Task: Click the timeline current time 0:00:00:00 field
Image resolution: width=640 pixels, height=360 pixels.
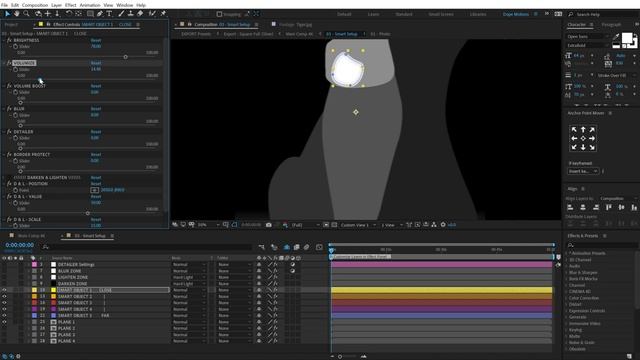Action: [x=20, y=245]
